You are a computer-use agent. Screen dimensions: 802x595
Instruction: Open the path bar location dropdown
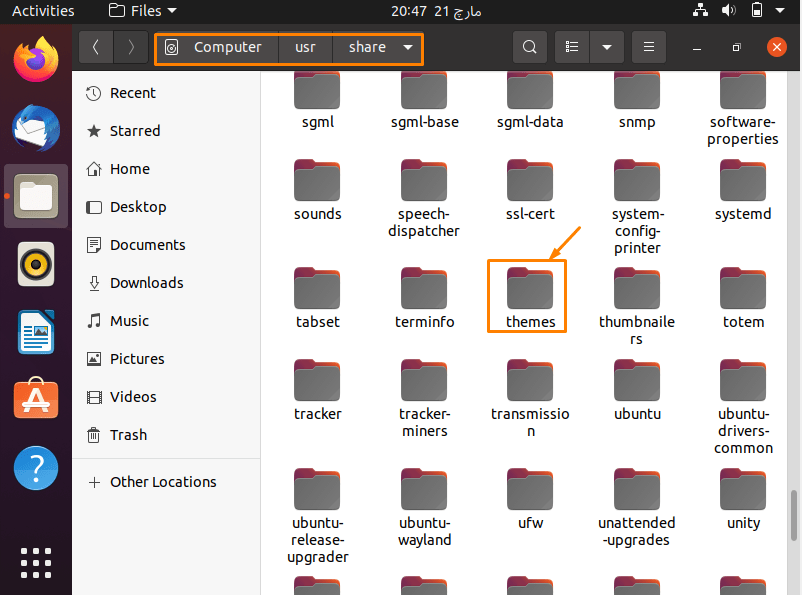coord(407,47)
